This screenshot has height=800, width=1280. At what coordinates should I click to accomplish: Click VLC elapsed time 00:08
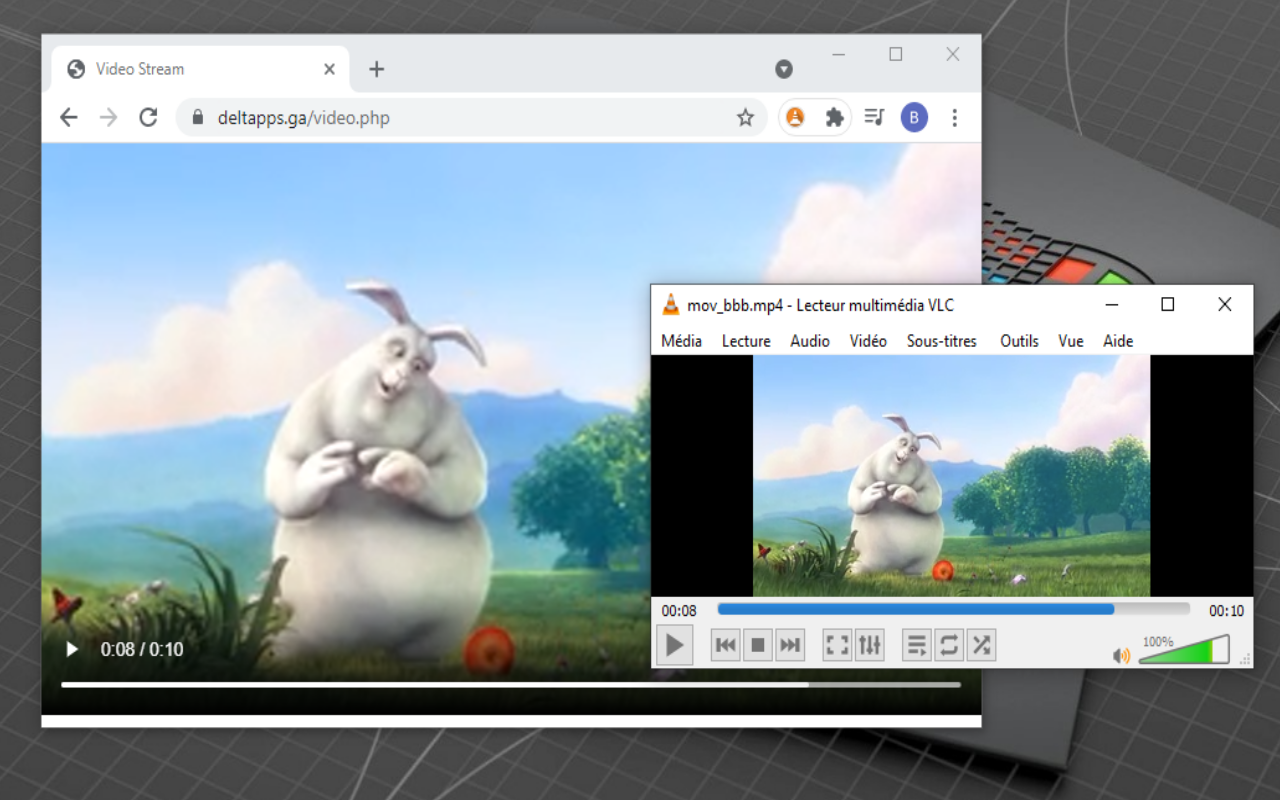pos(679,610)
